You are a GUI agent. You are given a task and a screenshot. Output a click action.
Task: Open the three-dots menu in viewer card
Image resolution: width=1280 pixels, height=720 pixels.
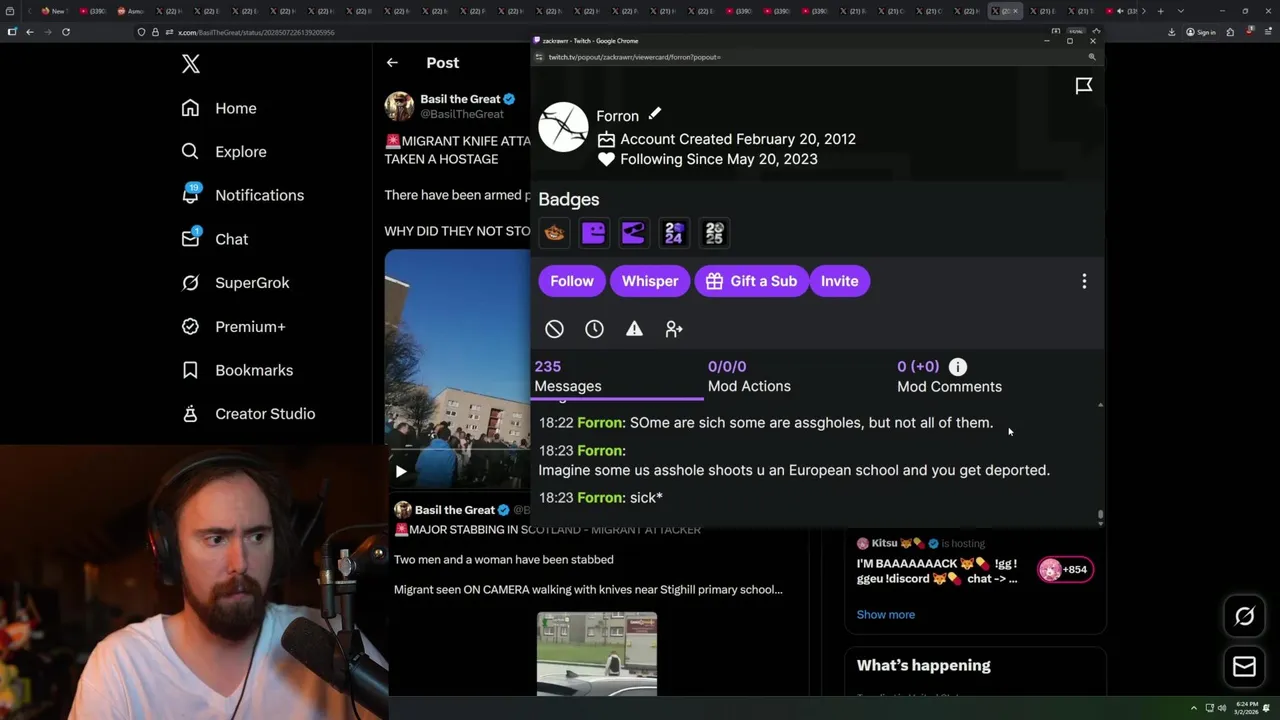1084,282
